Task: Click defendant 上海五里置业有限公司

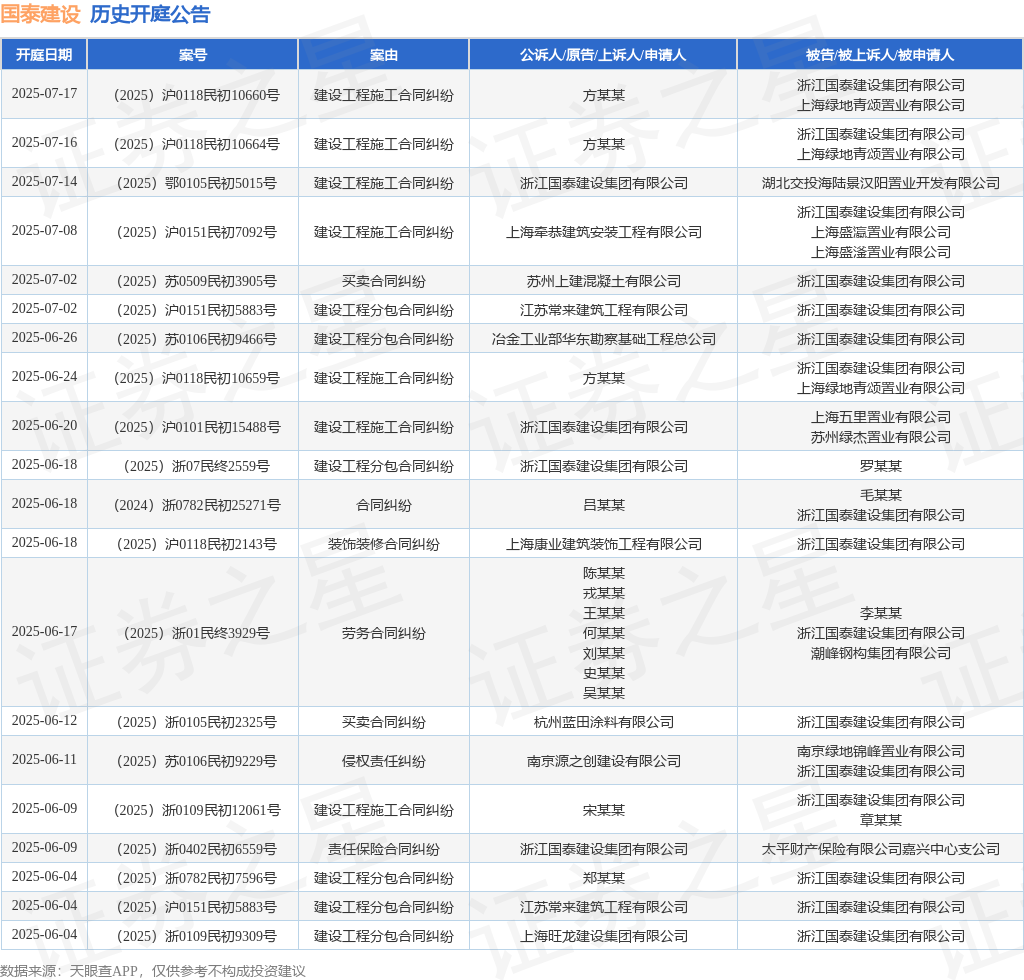Action: pyautogui.click(x=880, y=417)
